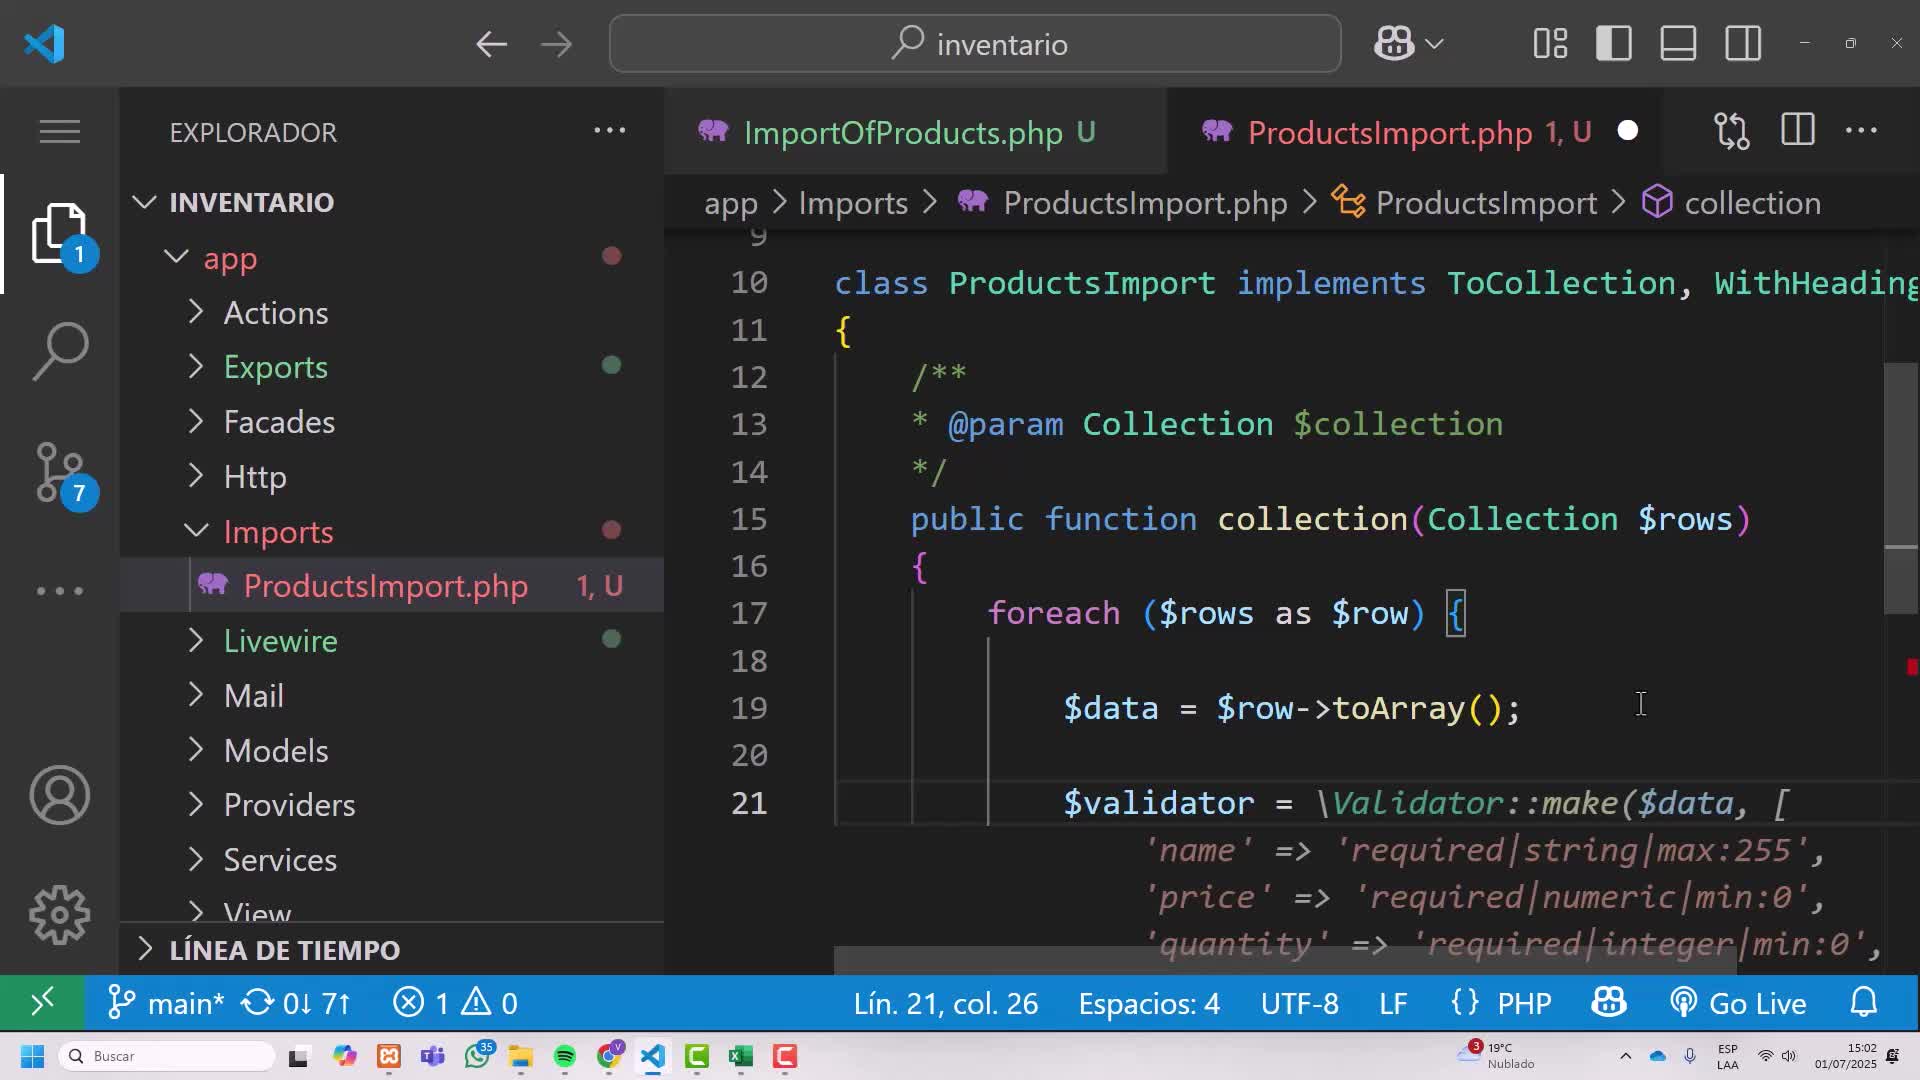Go forward using the right arrow

click(556, 44)
